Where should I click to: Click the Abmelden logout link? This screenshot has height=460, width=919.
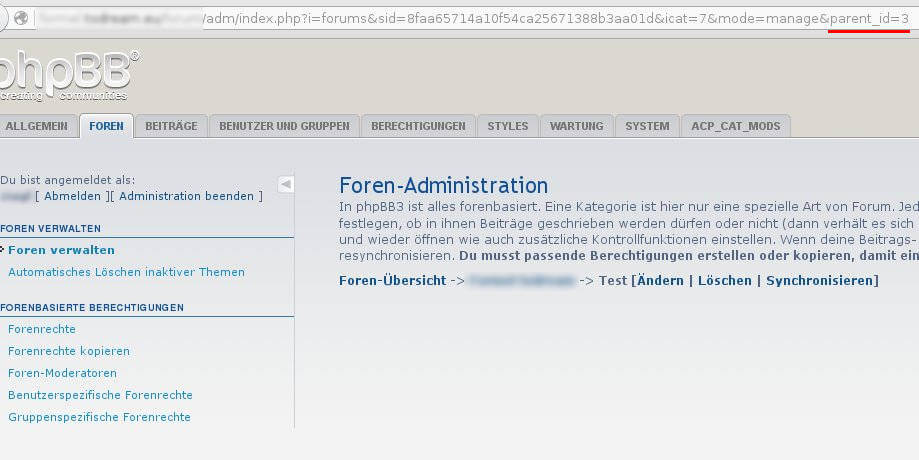click(72, 196)
